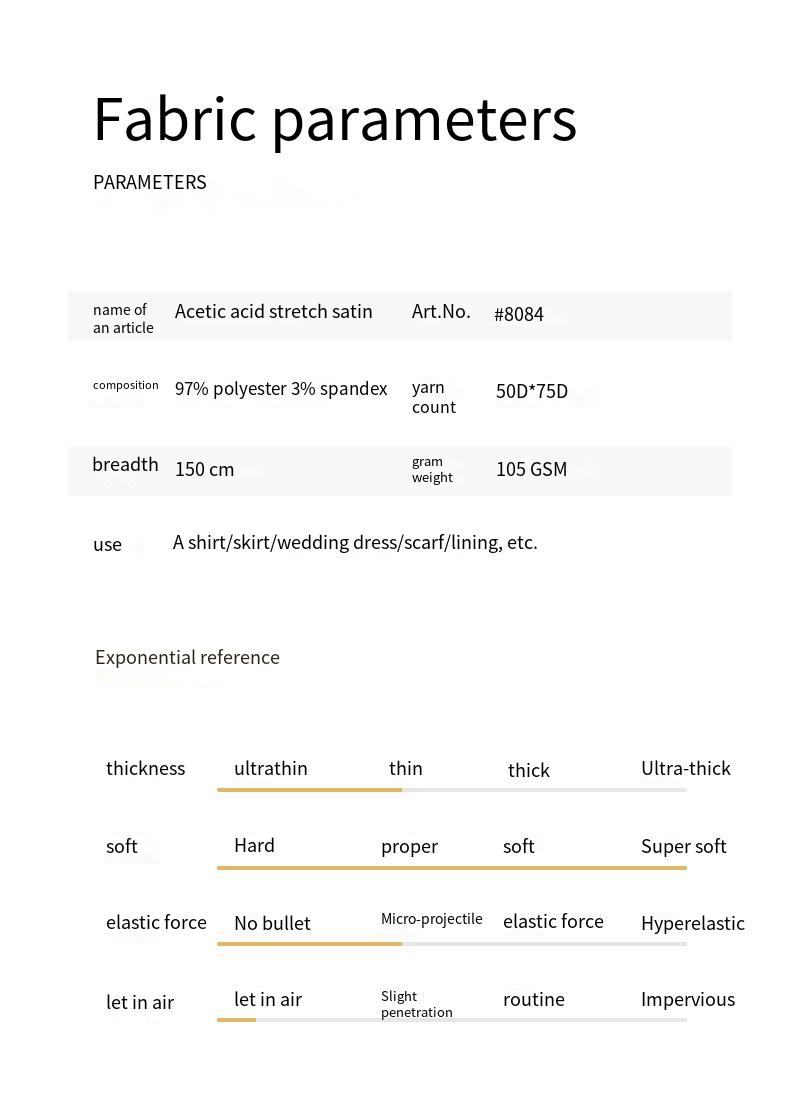Click the "Acetic acid stretch satin" article name

273,311
